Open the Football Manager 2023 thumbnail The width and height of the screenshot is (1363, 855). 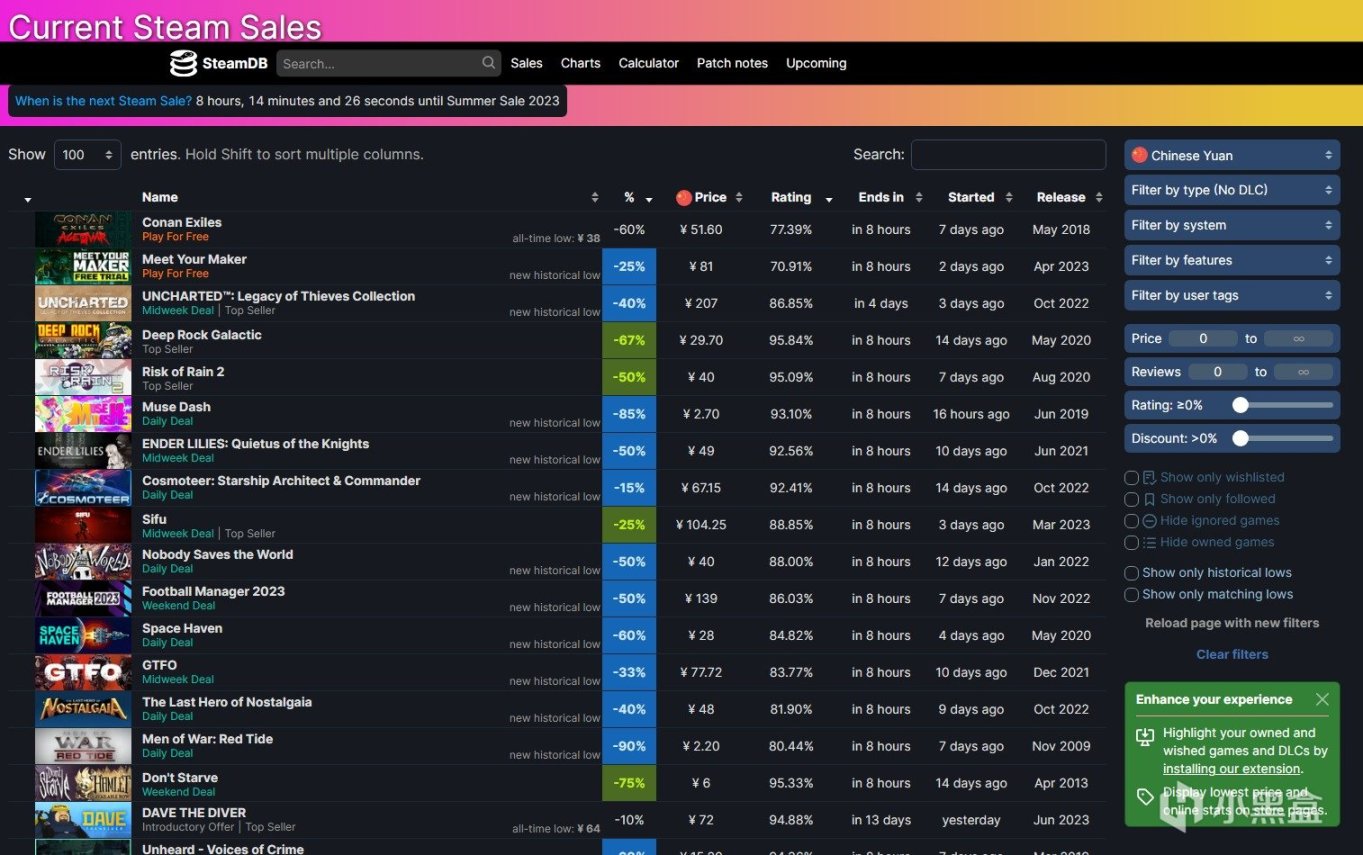click(83, 599)
